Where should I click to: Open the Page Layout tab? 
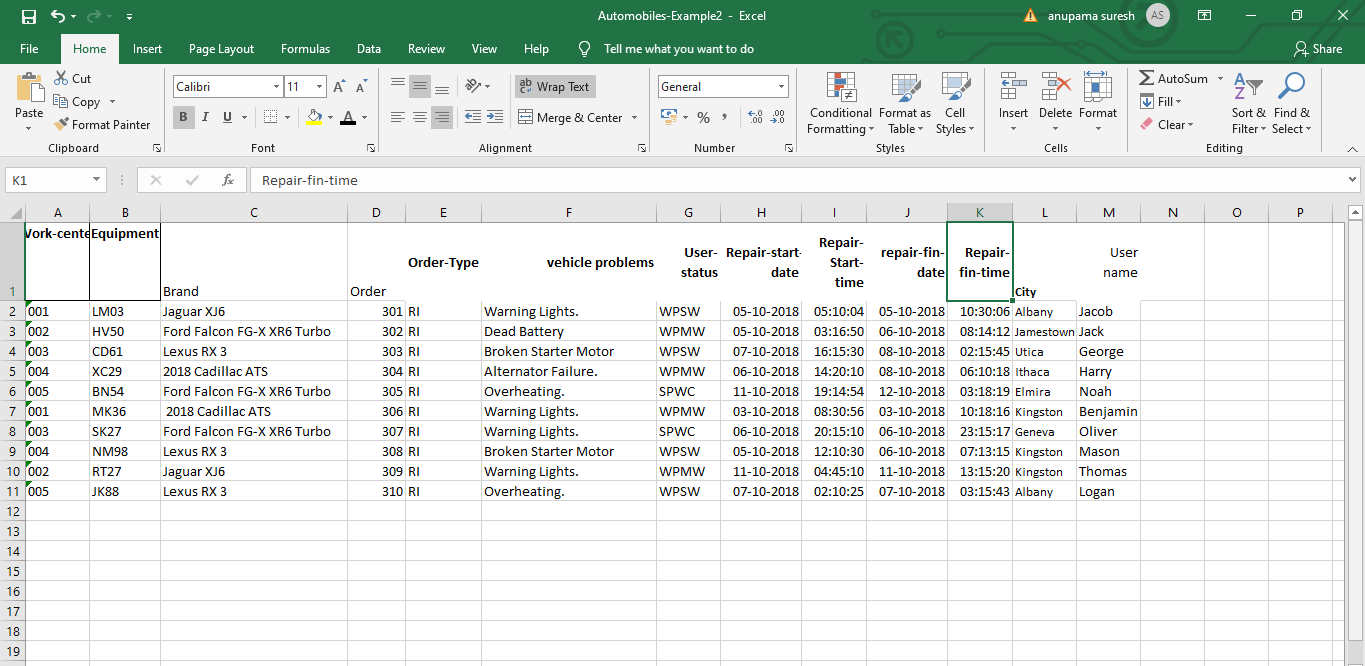point(221,49)
